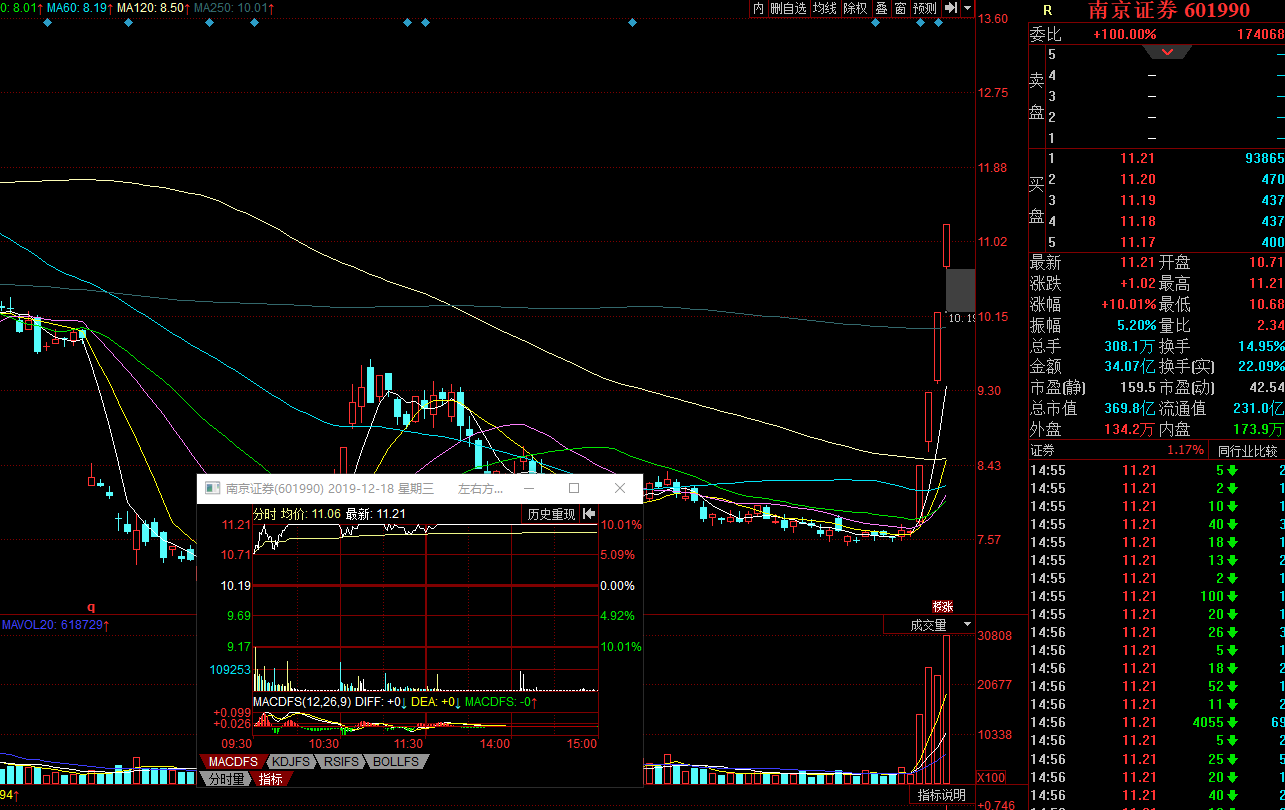This screenshot has height=810, width=1285.
Task: Click the red down chevron under 委比
Action: pyautogui.click(x=1168, y=53)
